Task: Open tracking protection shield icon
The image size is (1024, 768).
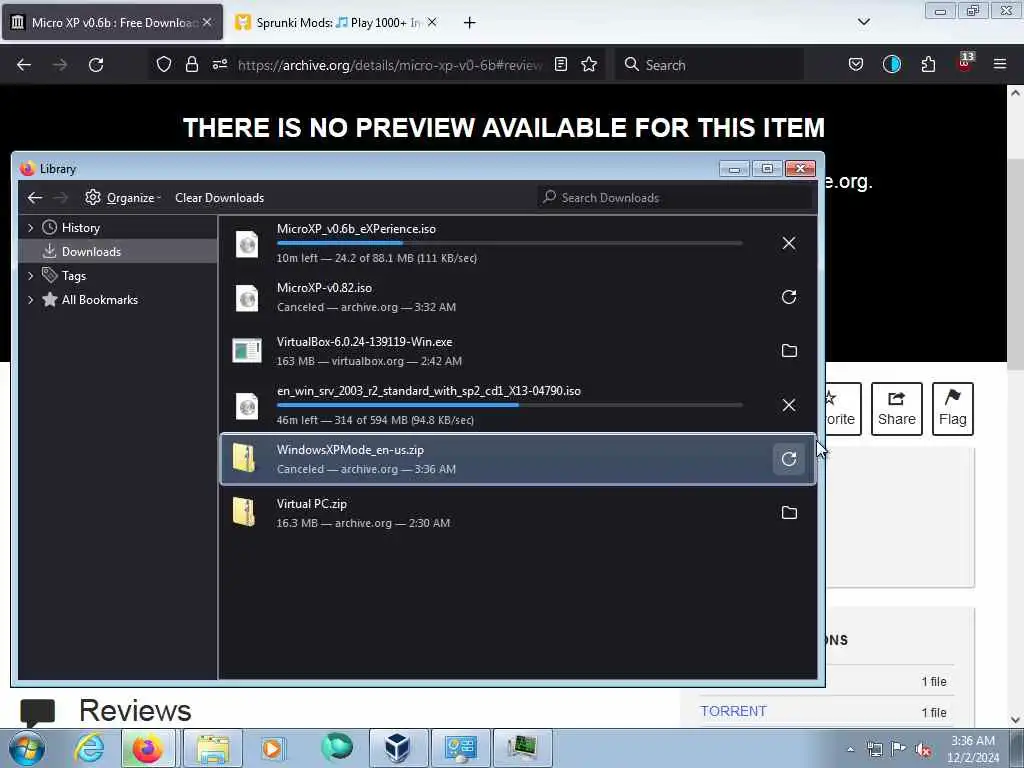Action: [163, 64]
